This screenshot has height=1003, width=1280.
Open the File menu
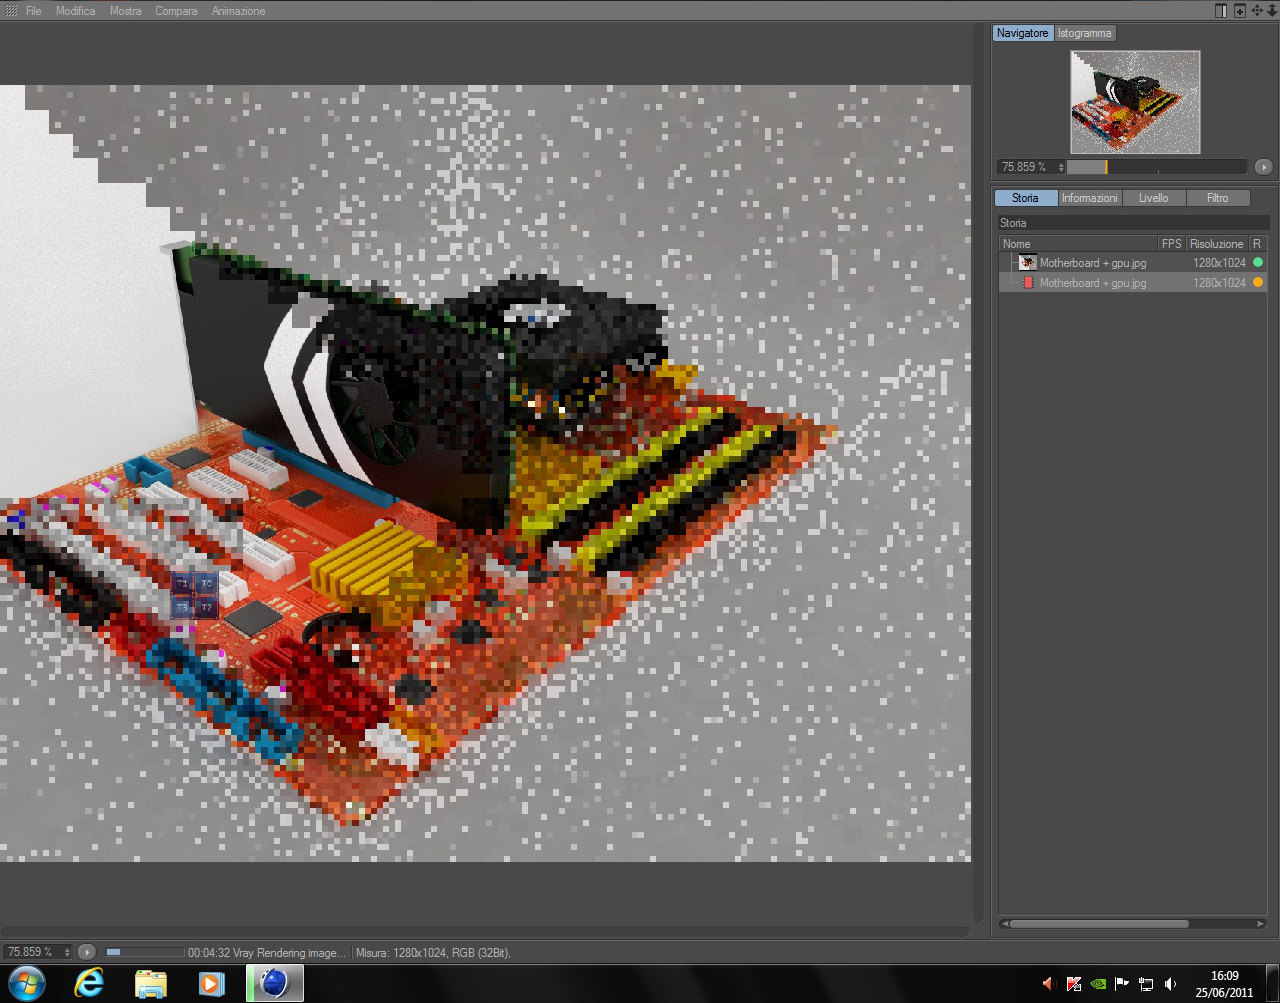coord(34,11)
